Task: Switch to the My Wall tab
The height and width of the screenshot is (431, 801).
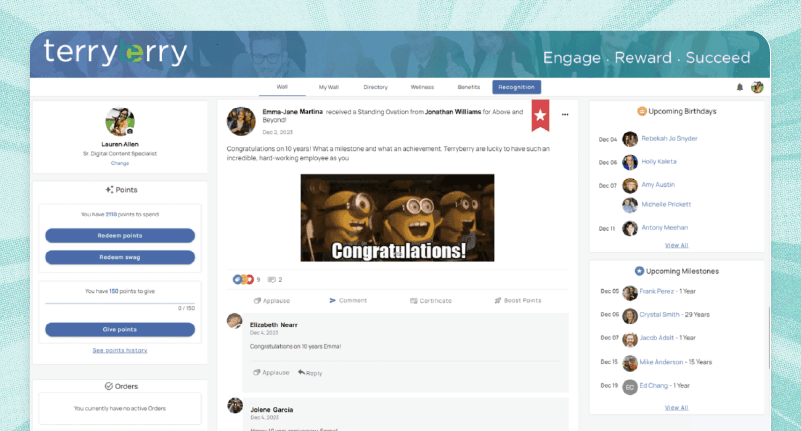Action: [329, 87]
